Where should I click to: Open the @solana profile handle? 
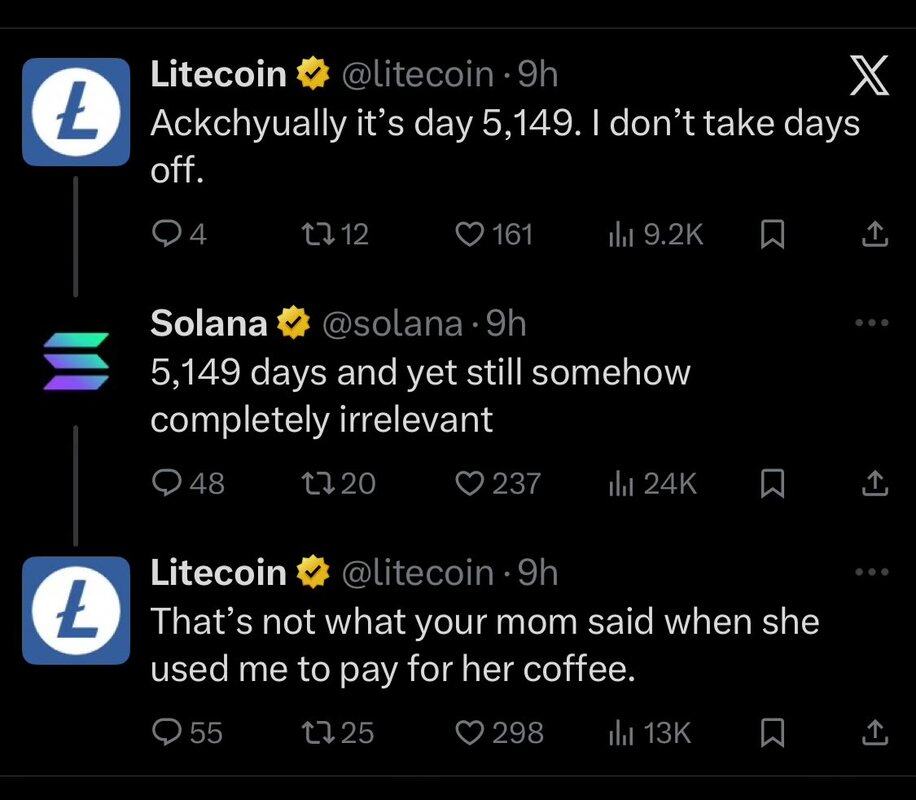pos(392,323)
